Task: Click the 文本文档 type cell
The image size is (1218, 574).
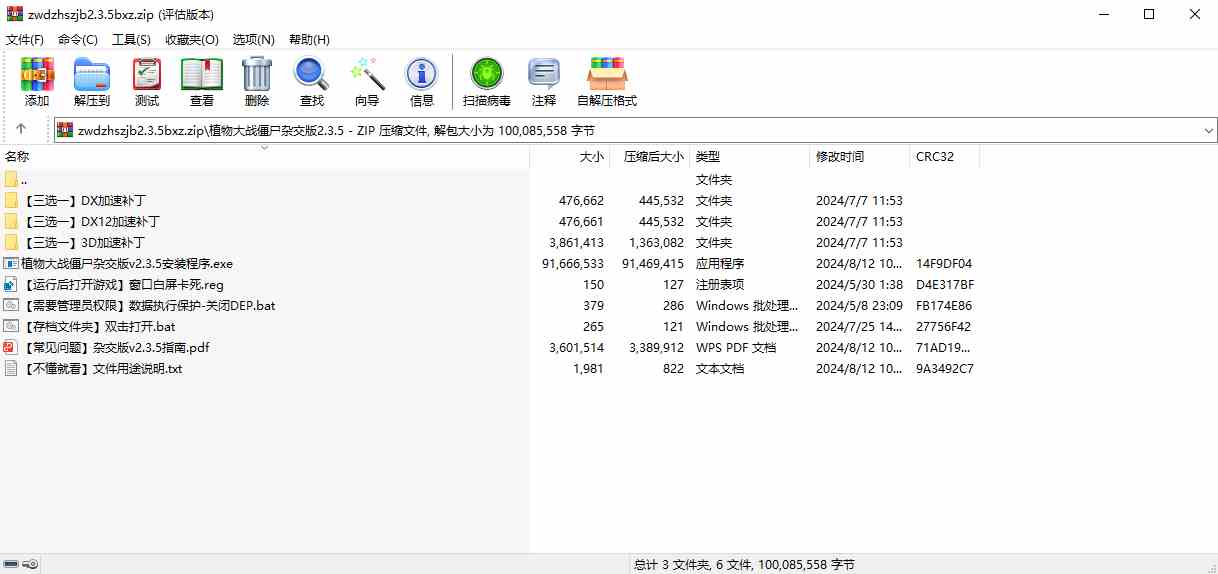Action: click(x=720, y=369)
